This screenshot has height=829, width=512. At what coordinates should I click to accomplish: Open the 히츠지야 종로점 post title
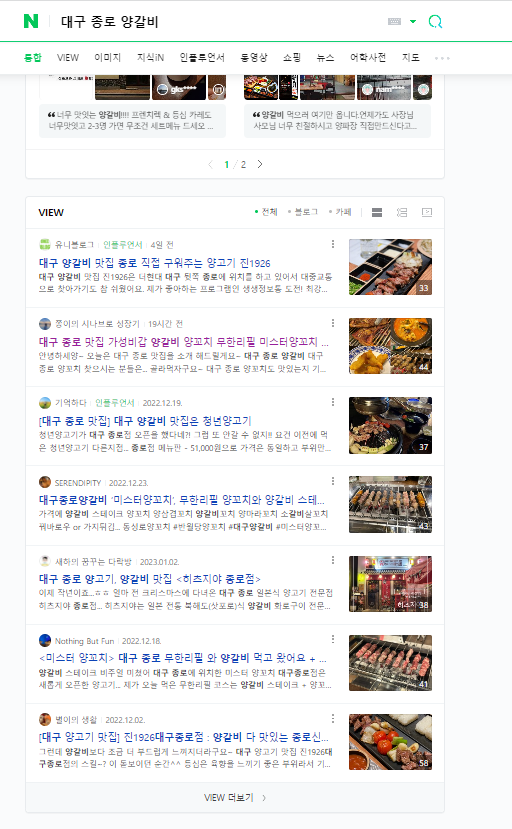pos(150,579)
